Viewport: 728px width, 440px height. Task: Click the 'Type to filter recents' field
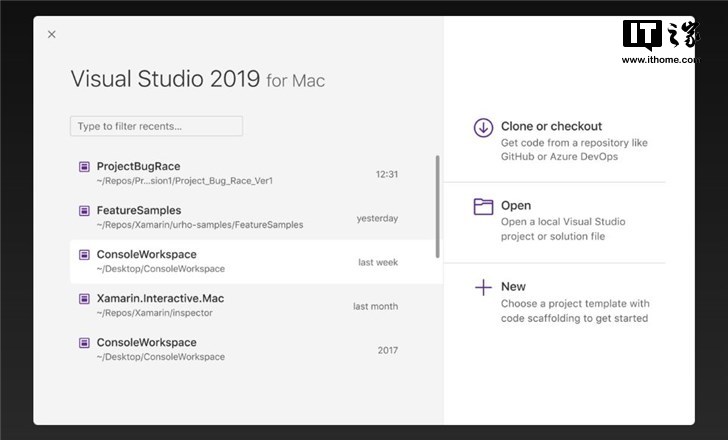coord(156,126)
